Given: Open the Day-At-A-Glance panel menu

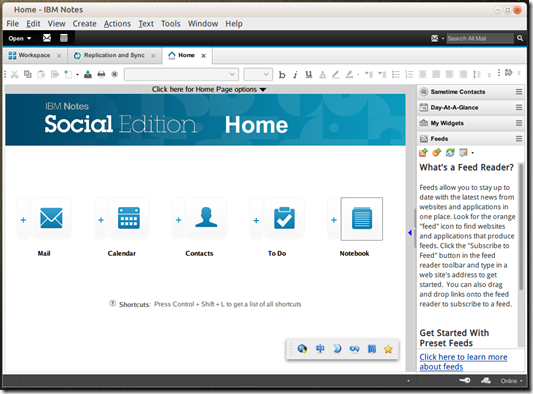Looking at the screenshot, I should coord(519,107).
